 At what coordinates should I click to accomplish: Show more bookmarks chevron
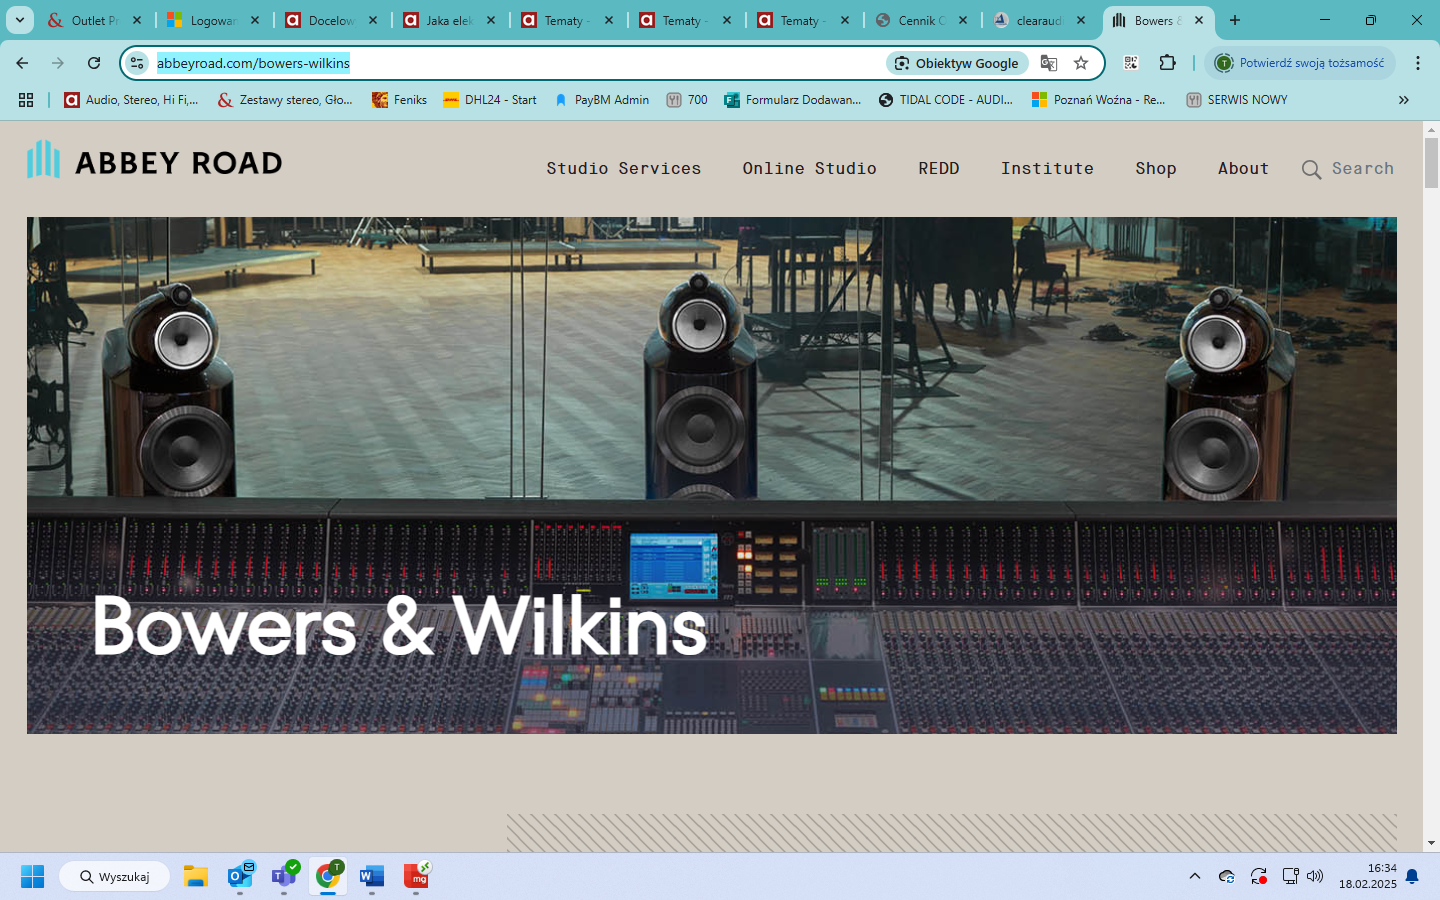pos(1403,100)
